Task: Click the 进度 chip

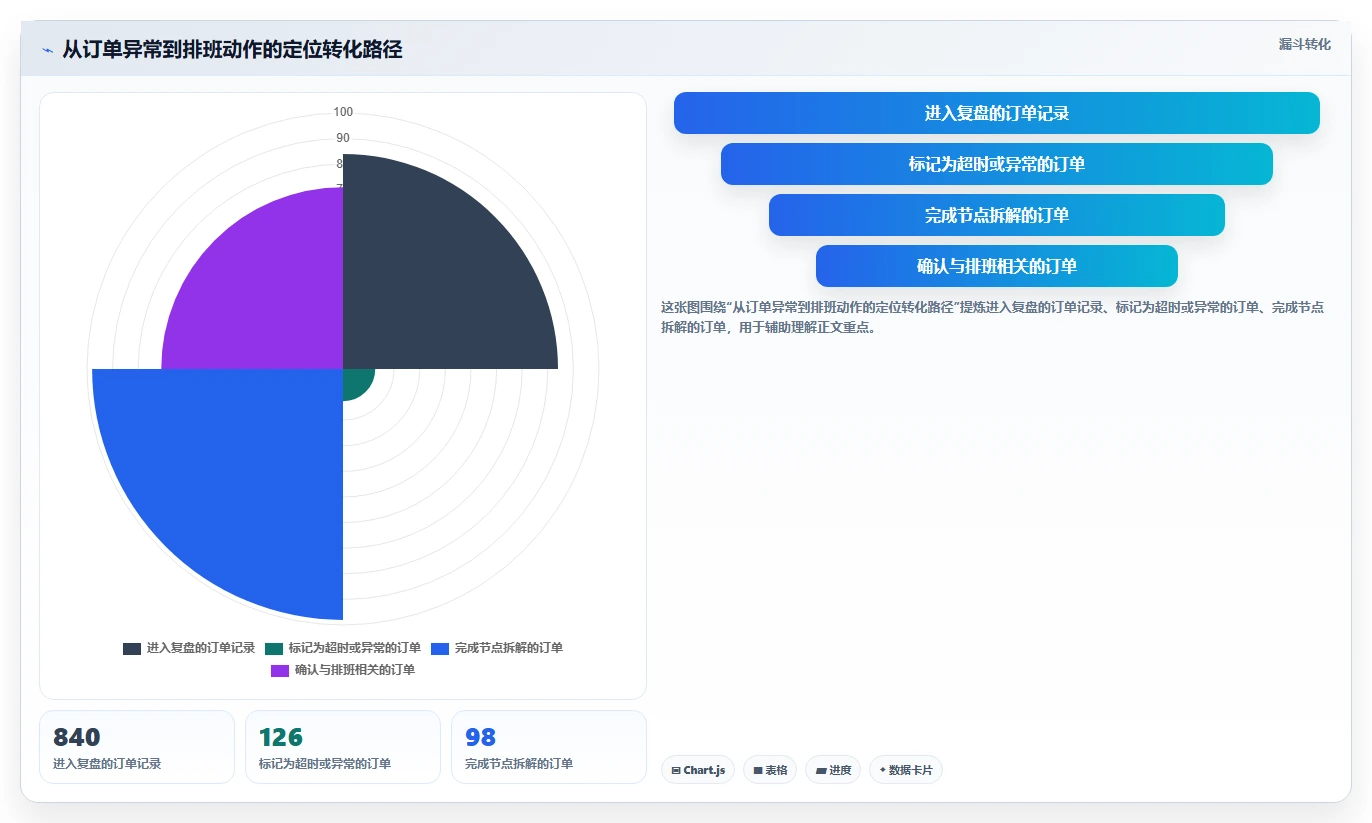Action: pos(833,770)
